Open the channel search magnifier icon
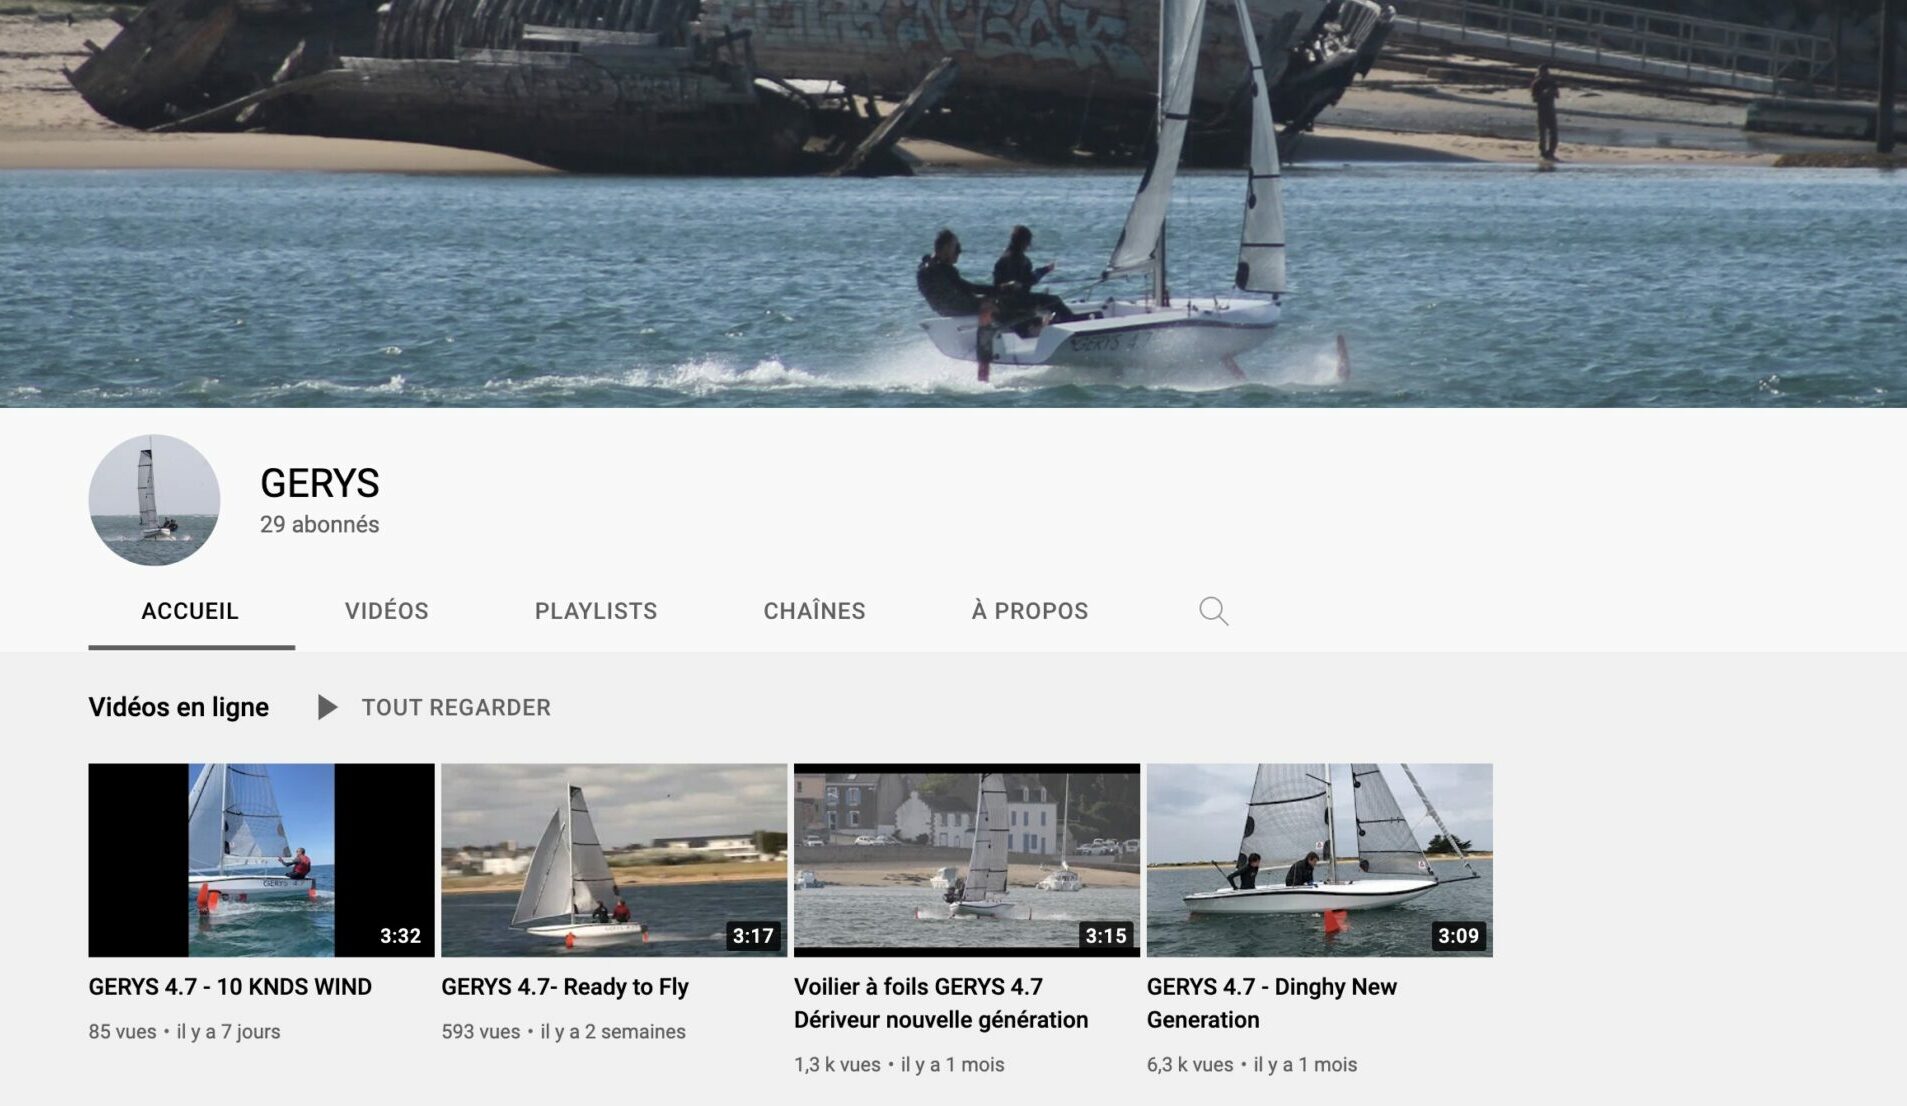This screenshot has width=1907, height=1106. [x=1213, y=611]
